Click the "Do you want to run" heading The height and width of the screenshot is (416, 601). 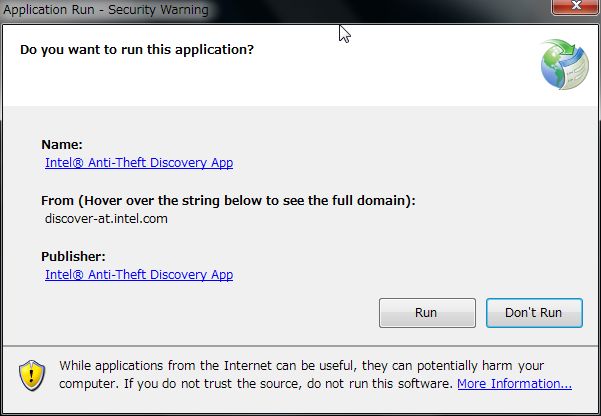tap(137, 48)
